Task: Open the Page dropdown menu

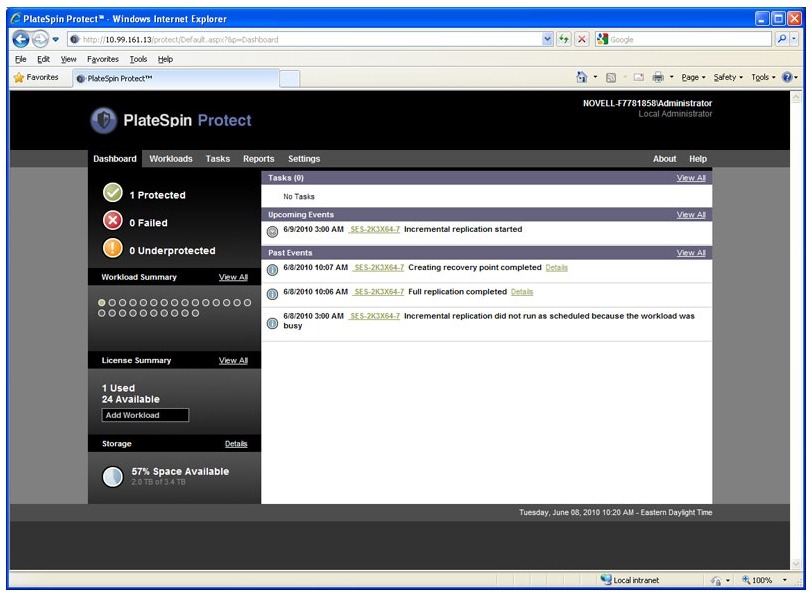Action: pyautogui.click(x=693, y=77)
